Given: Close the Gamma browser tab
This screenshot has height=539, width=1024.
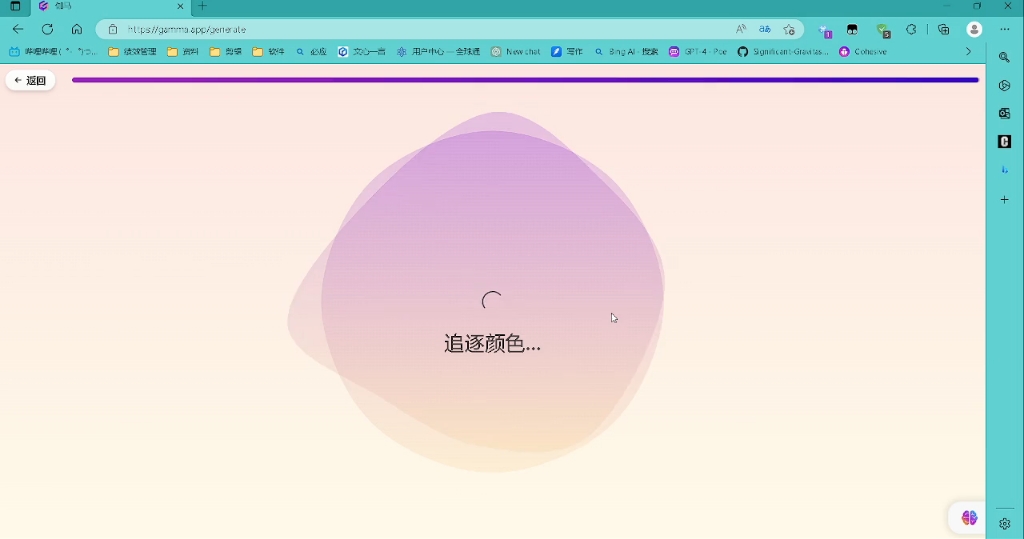Looking at the screenshot, I should [x=180, y=7].
